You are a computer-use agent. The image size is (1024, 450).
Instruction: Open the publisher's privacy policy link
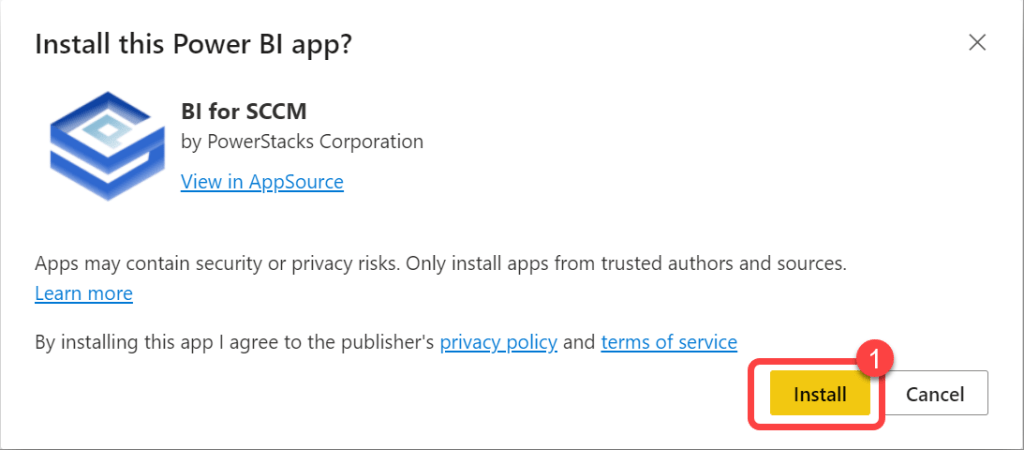tap(498, 342)
